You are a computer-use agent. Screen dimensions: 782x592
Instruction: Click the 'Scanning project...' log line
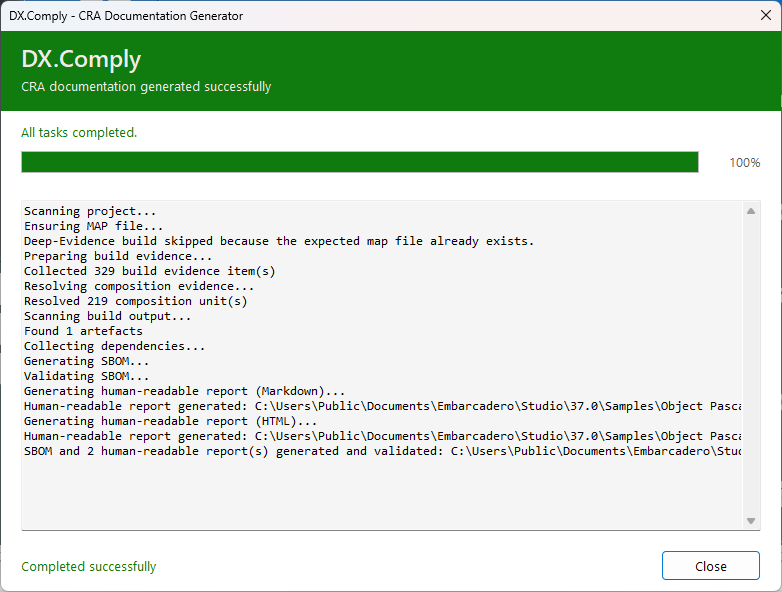pos(90,211)
